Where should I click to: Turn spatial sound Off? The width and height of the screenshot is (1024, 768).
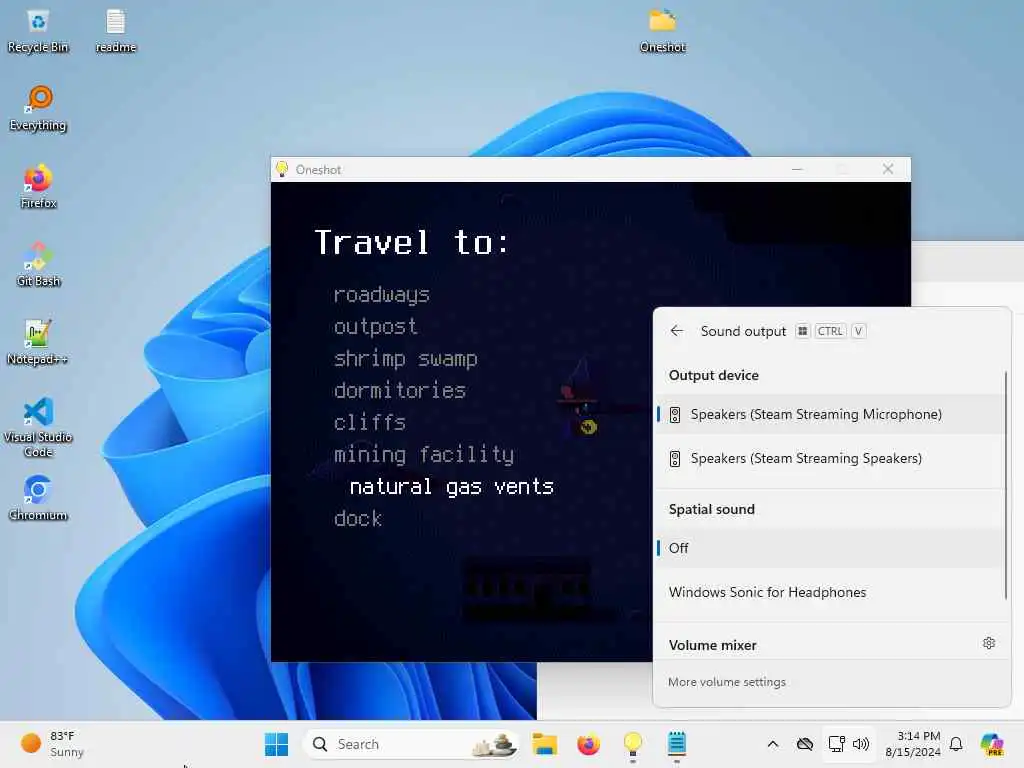pyautogui.click(x=831, y=548)
